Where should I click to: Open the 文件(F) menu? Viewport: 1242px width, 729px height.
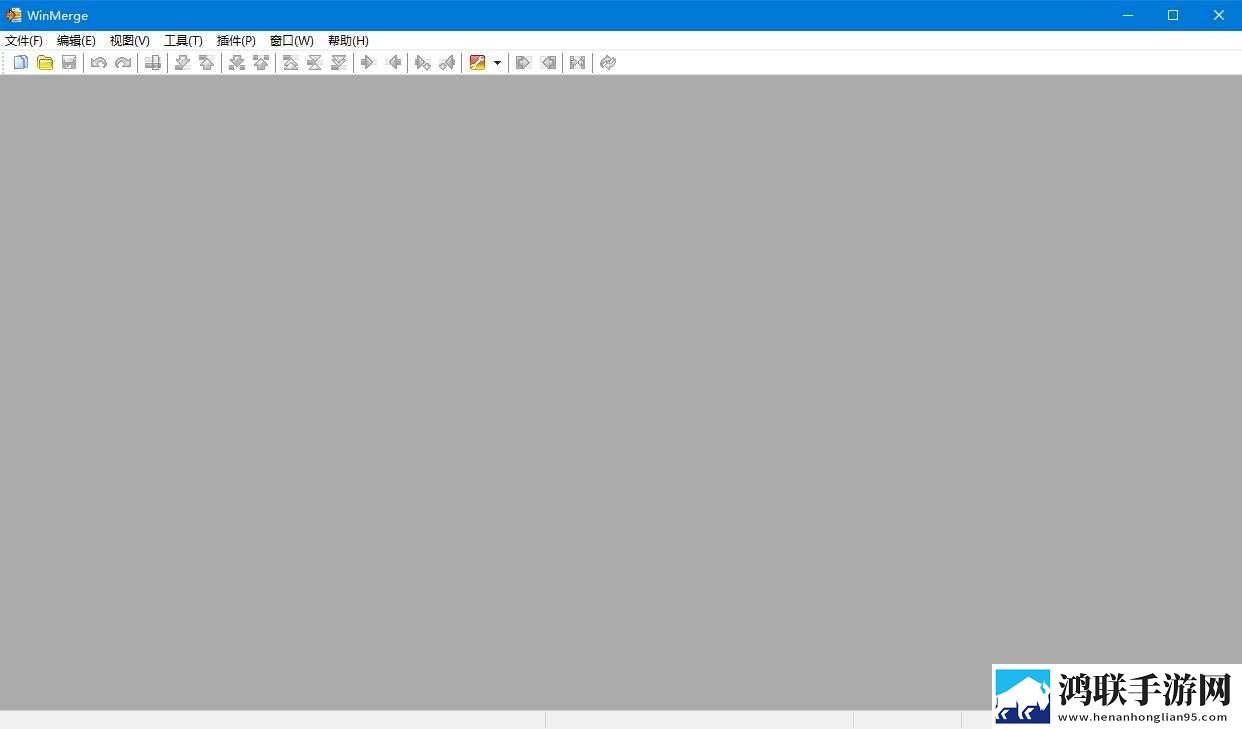24,41
